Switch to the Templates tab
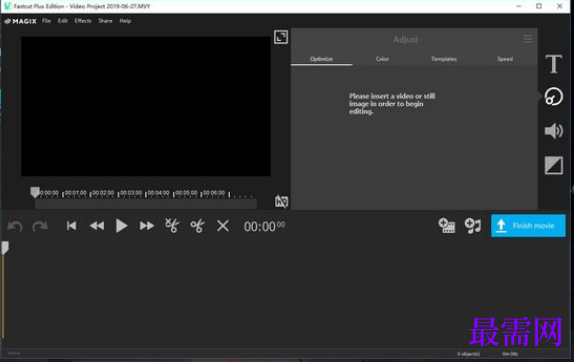581x363 pixels. (x=444, y=59)
